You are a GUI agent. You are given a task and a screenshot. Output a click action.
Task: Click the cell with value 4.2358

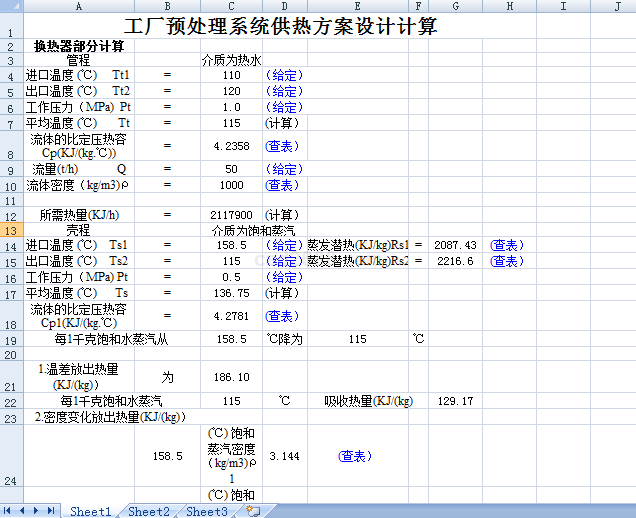click(231, 146)
